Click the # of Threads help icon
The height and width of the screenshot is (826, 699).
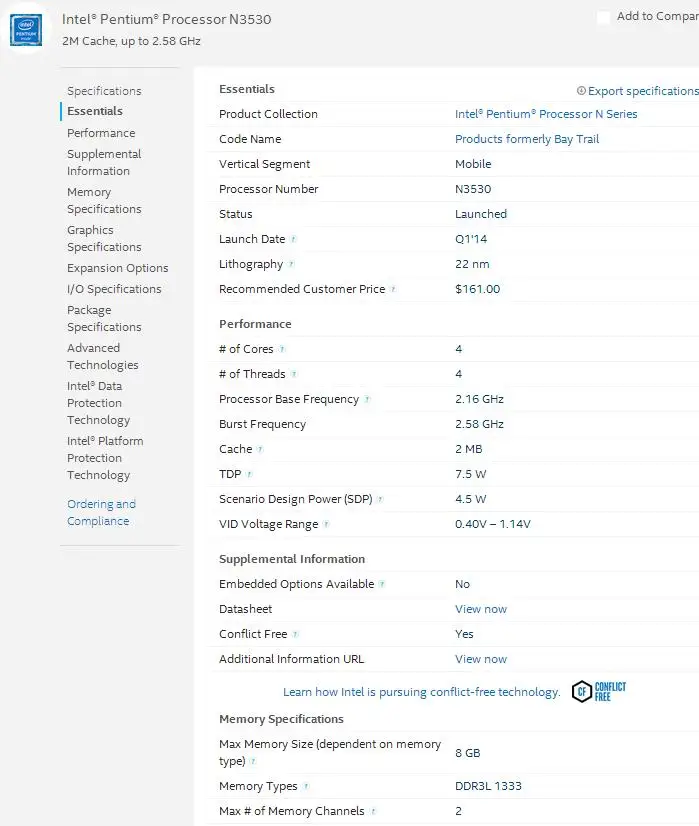click(294, 374)
